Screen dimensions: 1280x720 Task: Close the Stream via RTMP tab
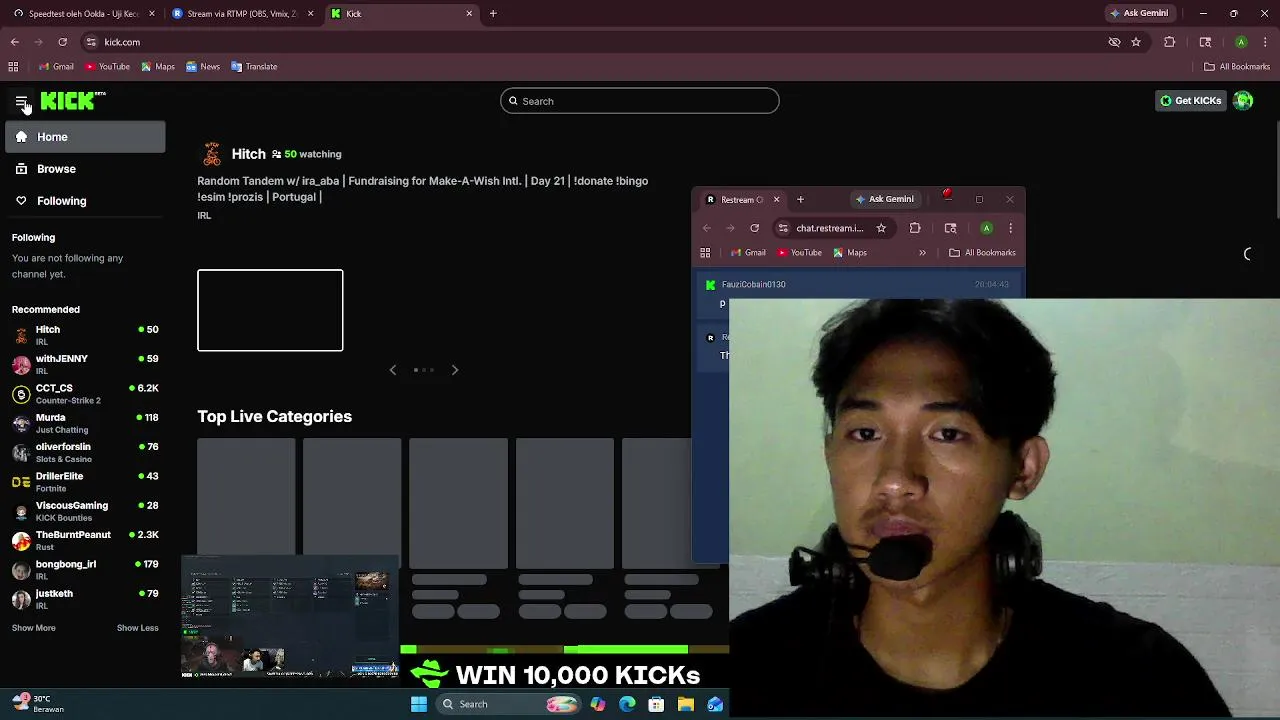coord(311,14)
